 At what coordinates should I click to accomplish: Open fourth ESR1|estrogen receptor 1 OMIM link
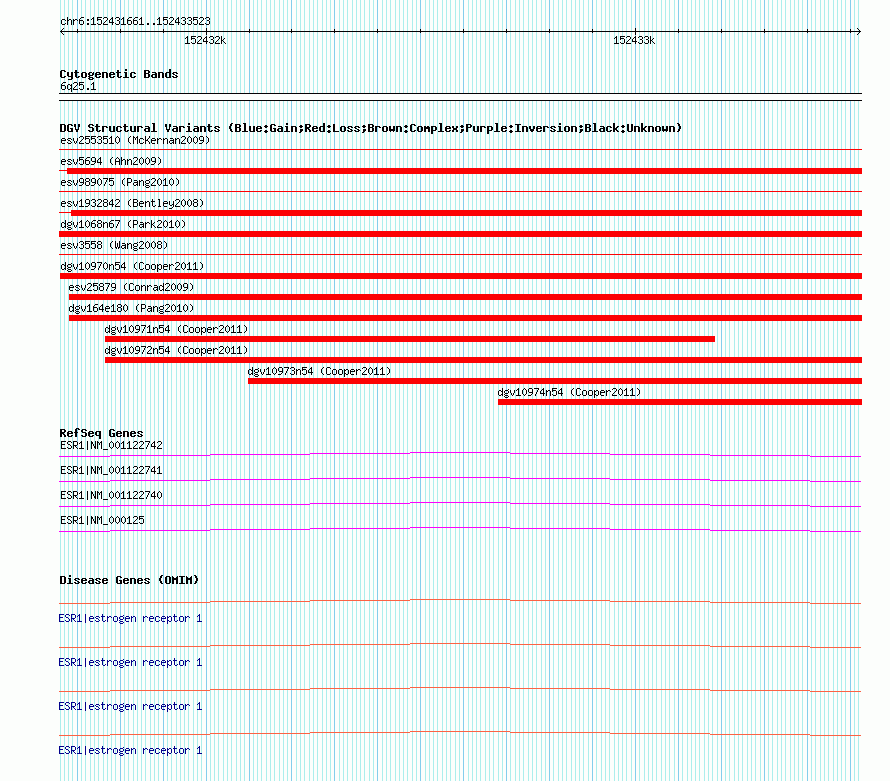130,750
